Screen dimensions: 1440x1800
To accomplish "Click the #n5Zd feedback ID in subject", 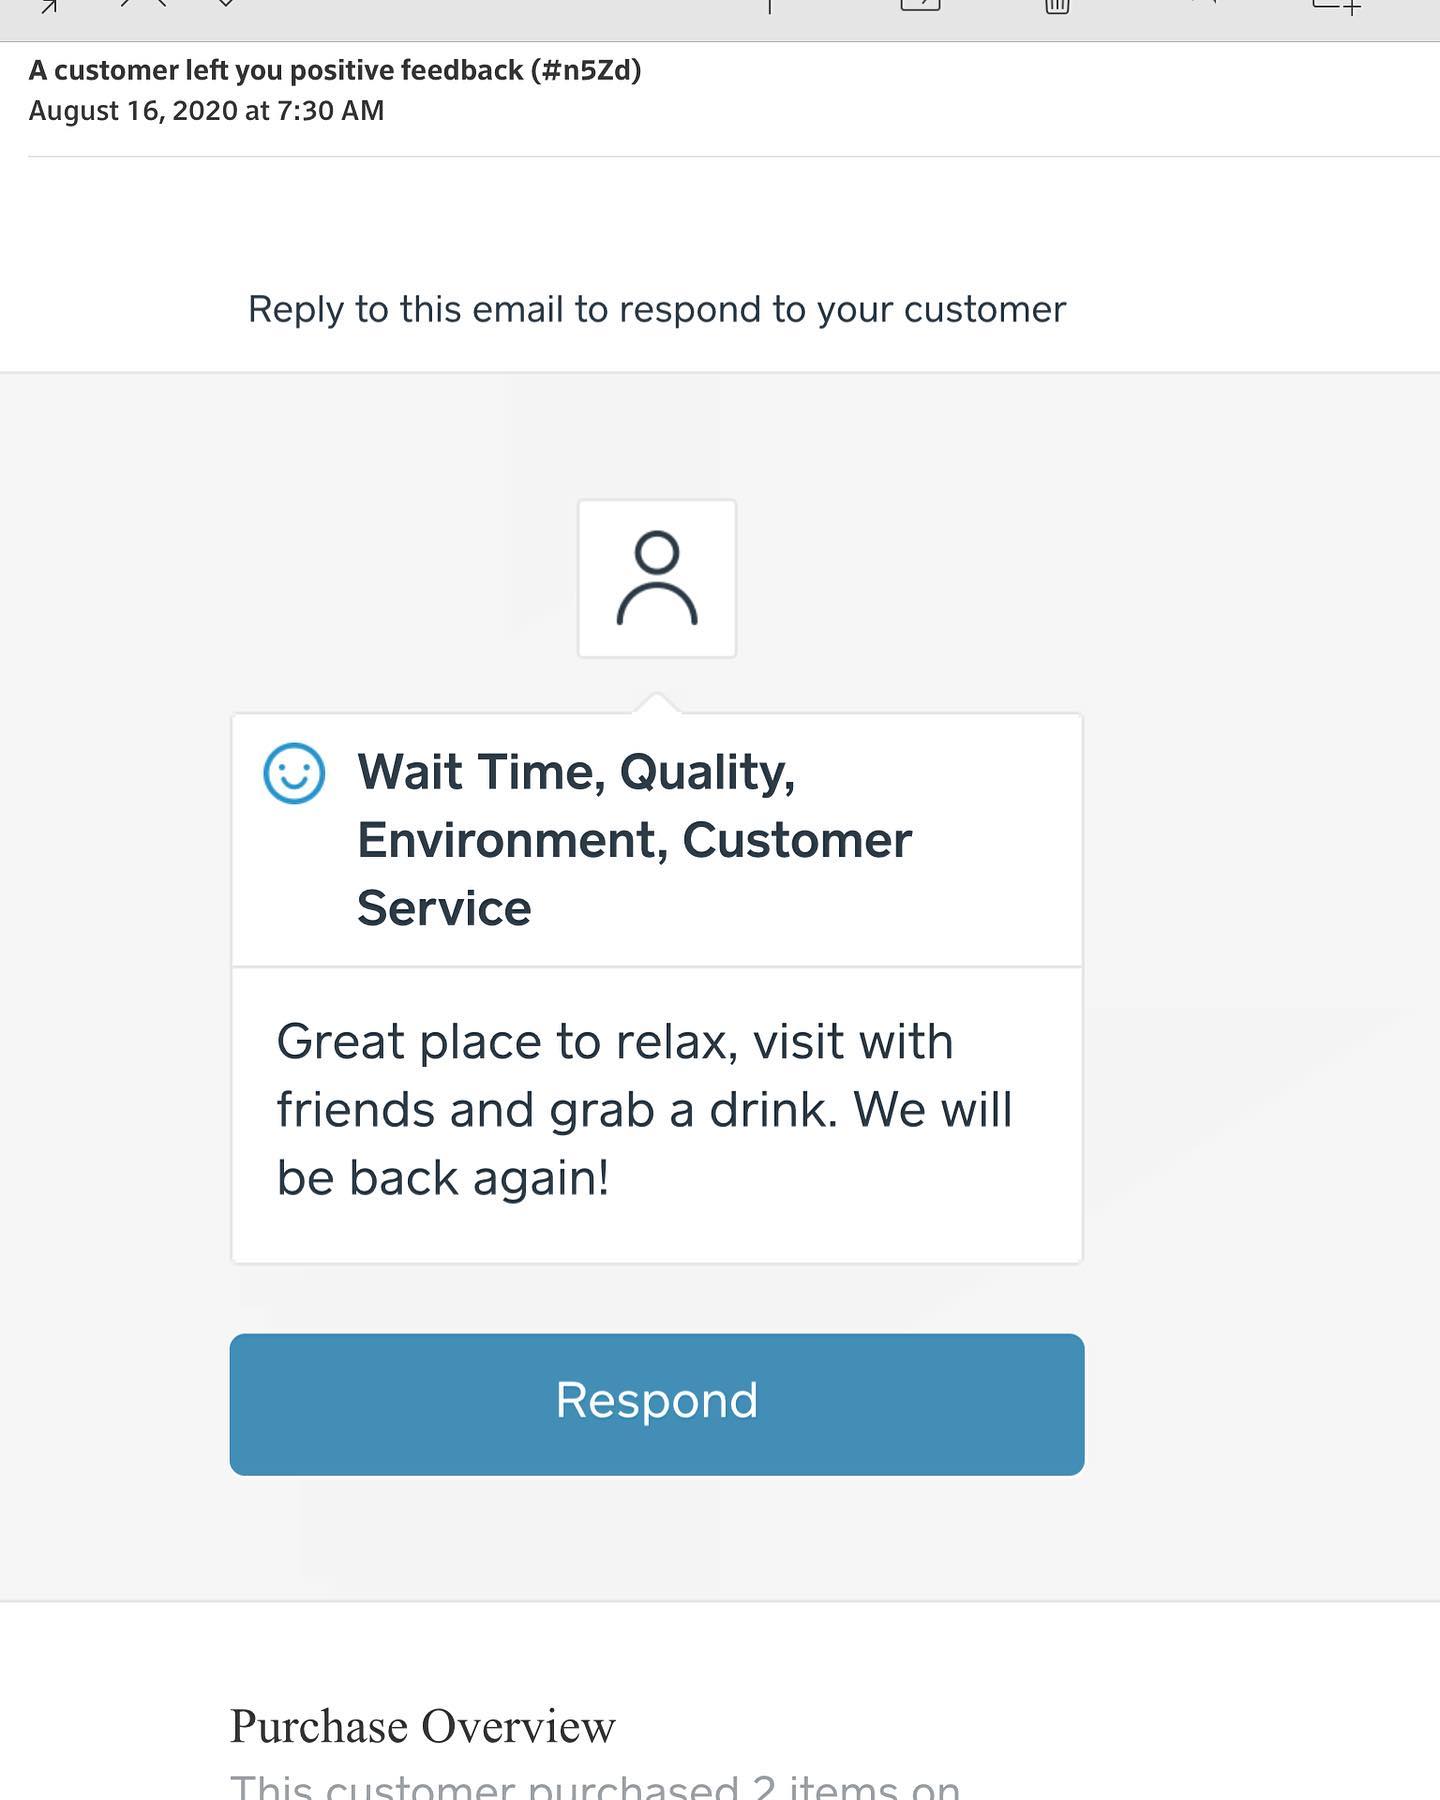I will (586, 70).
